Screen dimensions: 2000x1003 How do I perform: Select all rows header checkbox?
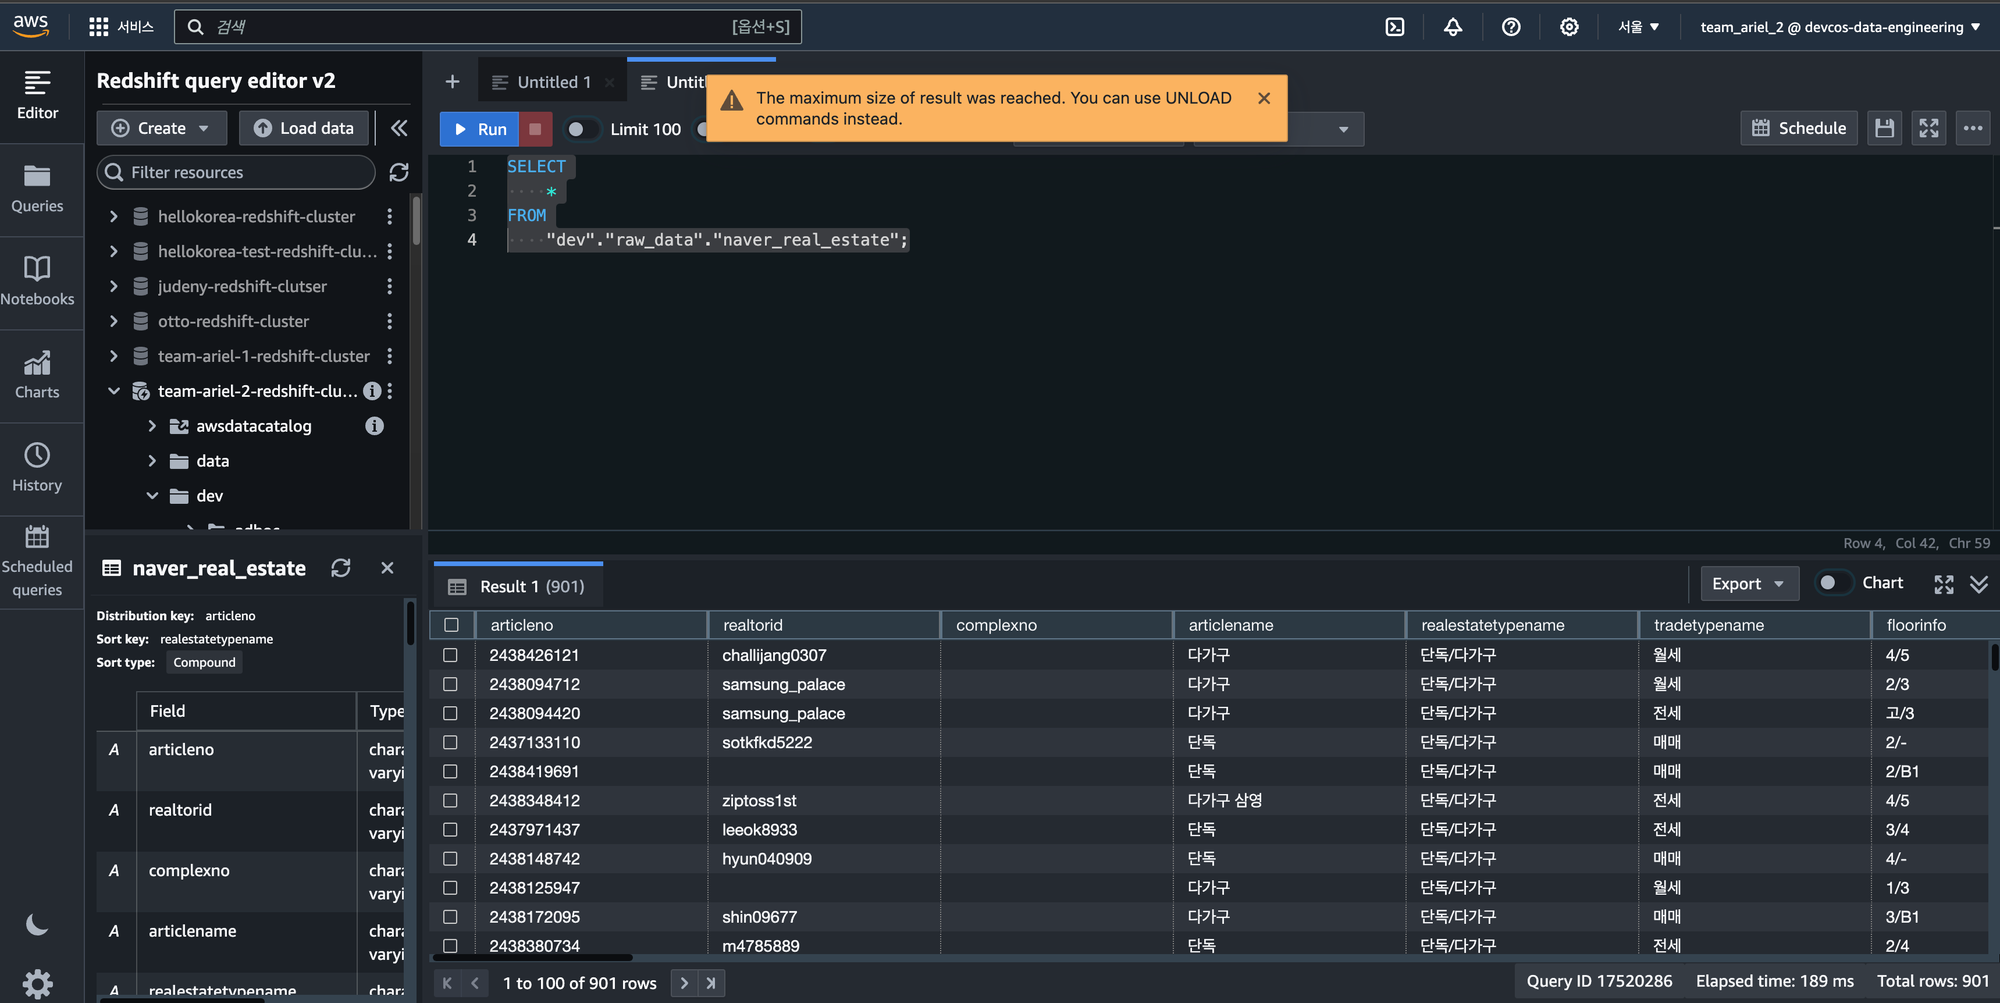451,625
